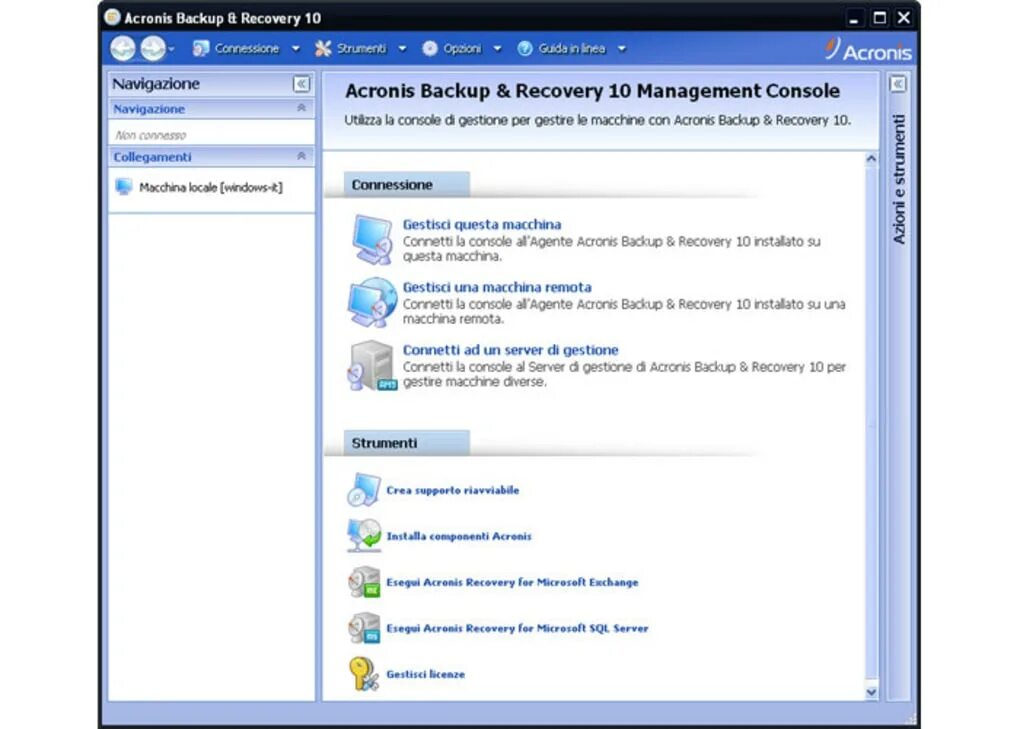Maximize the Acronis window
Screen dimensions: 1020x729
pyautogui.click(x=879, y=18)
